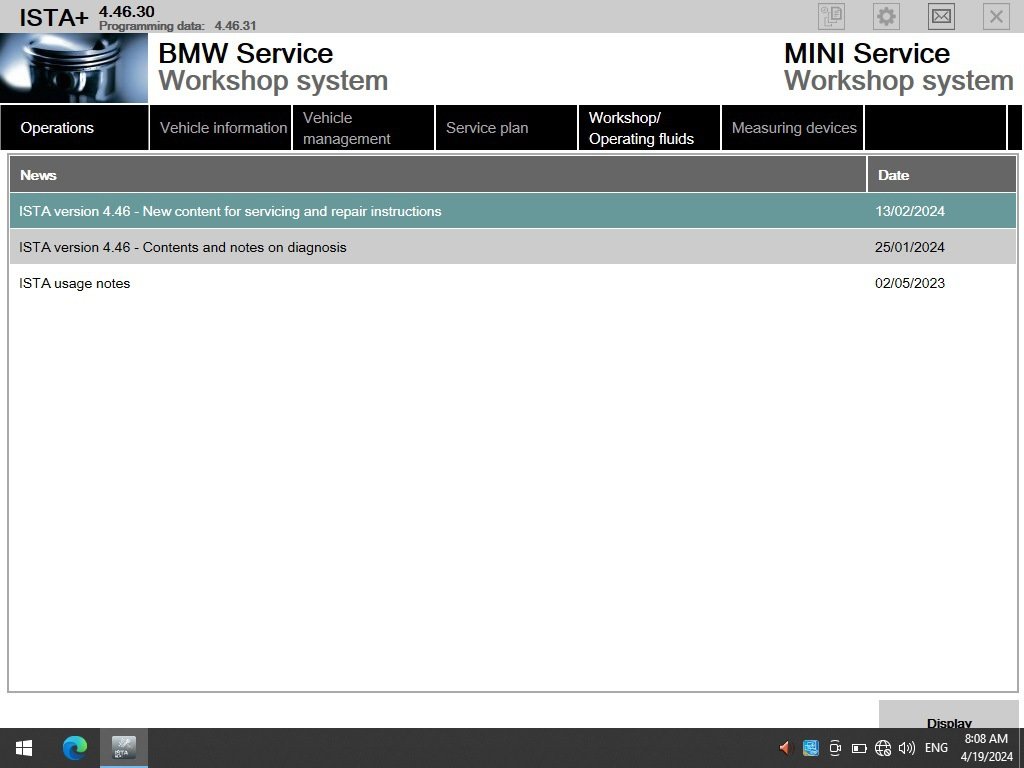
Task: Click the date 25/01/2024
Action: point(910,247)
